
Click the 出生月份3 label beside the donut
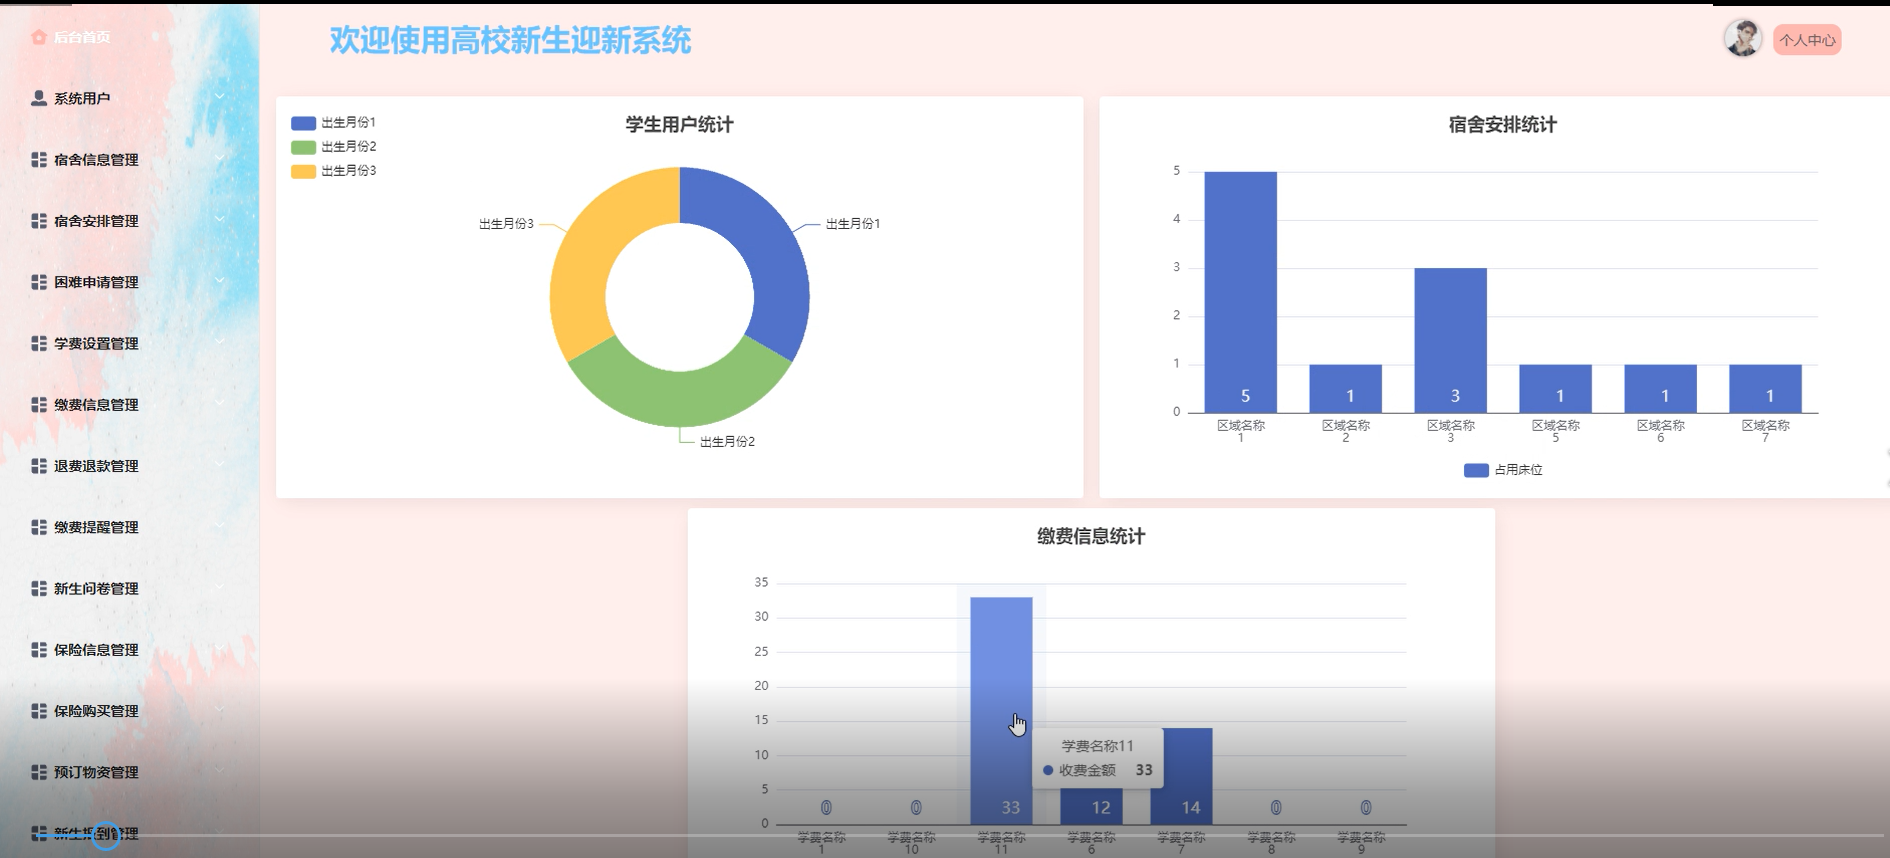tap(506, 224)
